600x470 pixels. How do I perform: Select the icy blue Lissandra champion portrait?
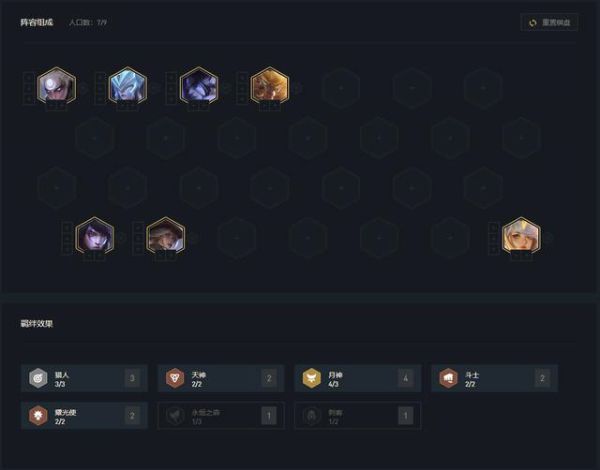click(127, 86)
